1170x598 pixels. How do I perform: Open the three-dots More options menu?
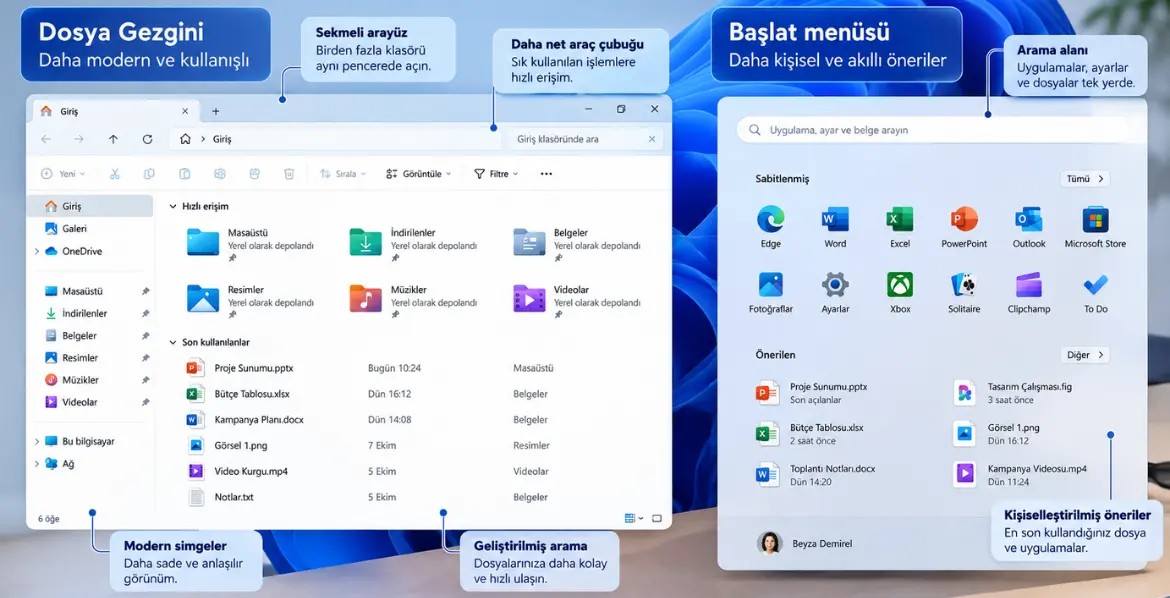tap(546, 174)
